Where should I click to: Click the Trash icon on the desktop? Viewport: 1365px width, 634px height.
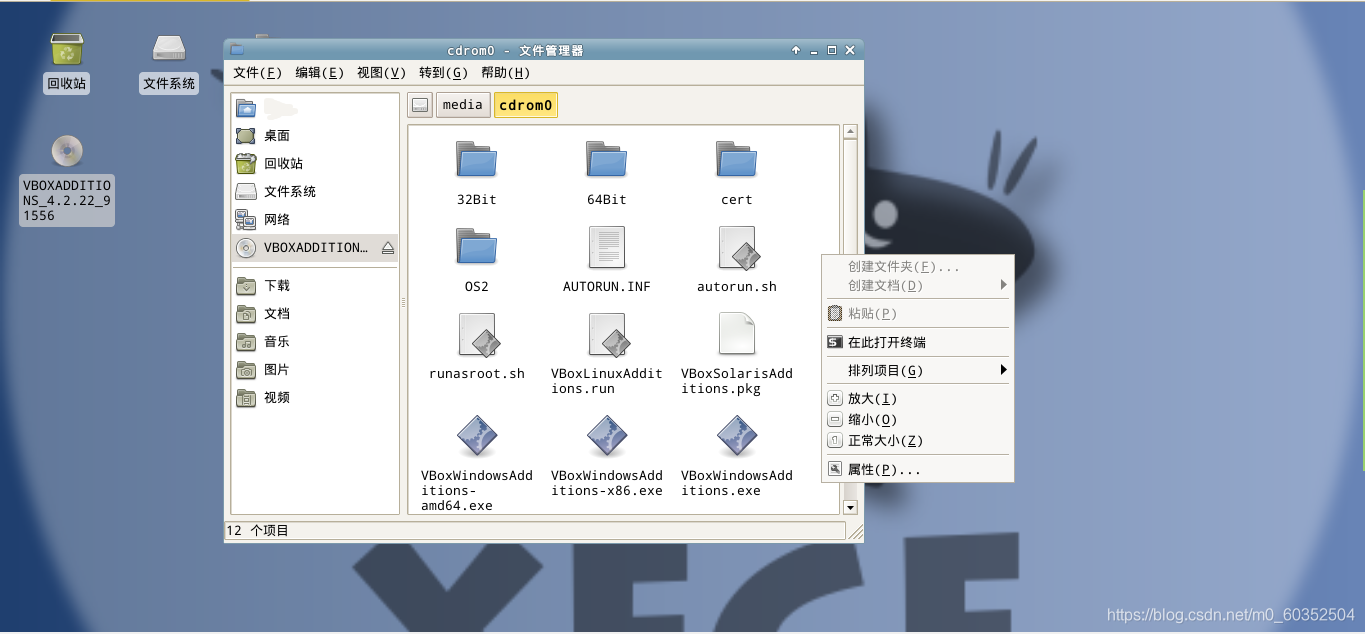[67, 48]
